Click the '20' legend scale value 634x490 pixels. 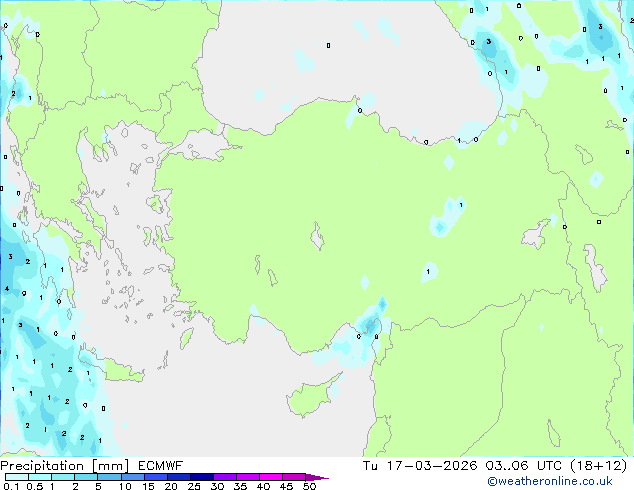click(x=171, y=486)
